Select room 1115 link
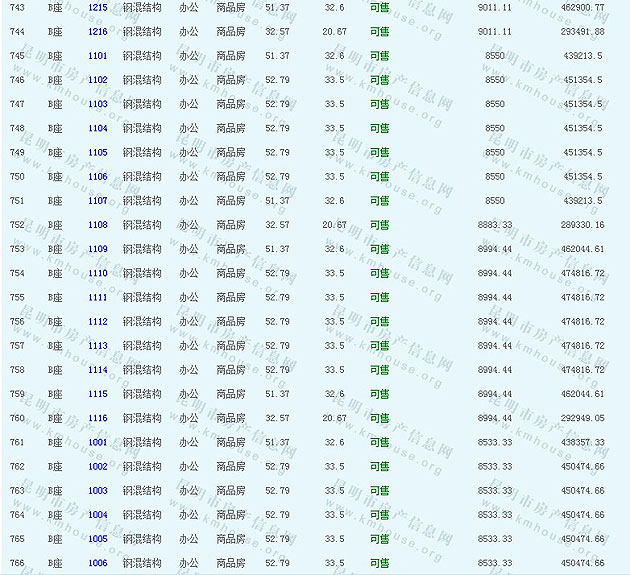The width and height of the screenshot is (630, 575). [97, 394]
